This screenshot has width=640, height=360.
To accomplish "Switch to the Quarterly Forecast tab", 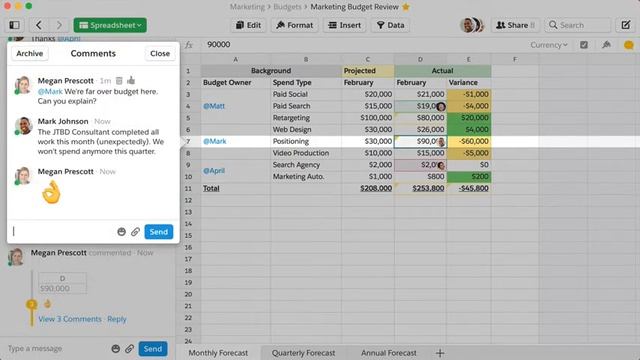I will (303, 353).
